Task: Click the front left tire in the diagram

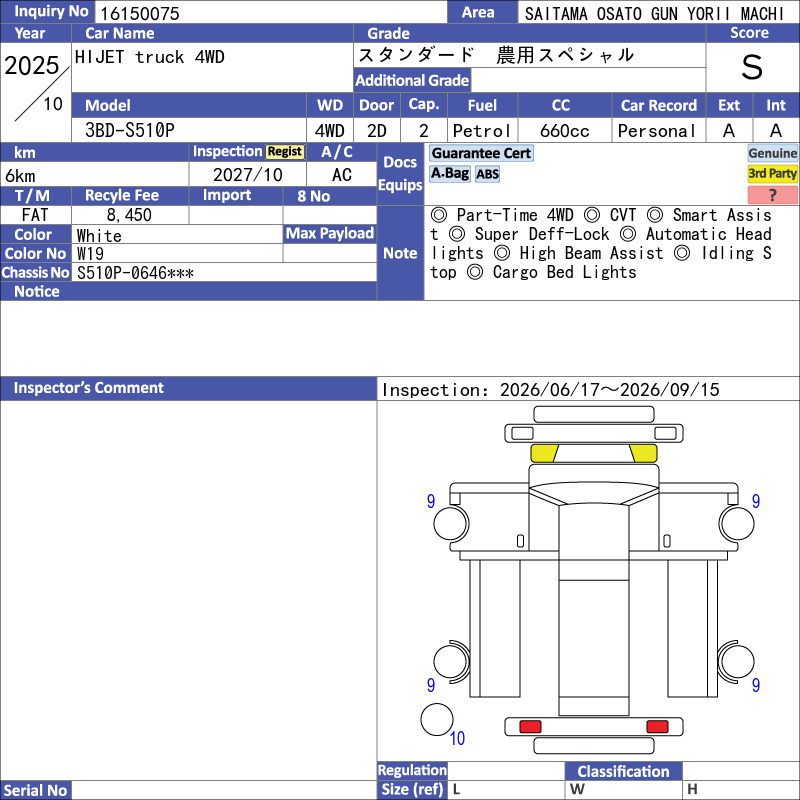Action: tap(451, 523)
